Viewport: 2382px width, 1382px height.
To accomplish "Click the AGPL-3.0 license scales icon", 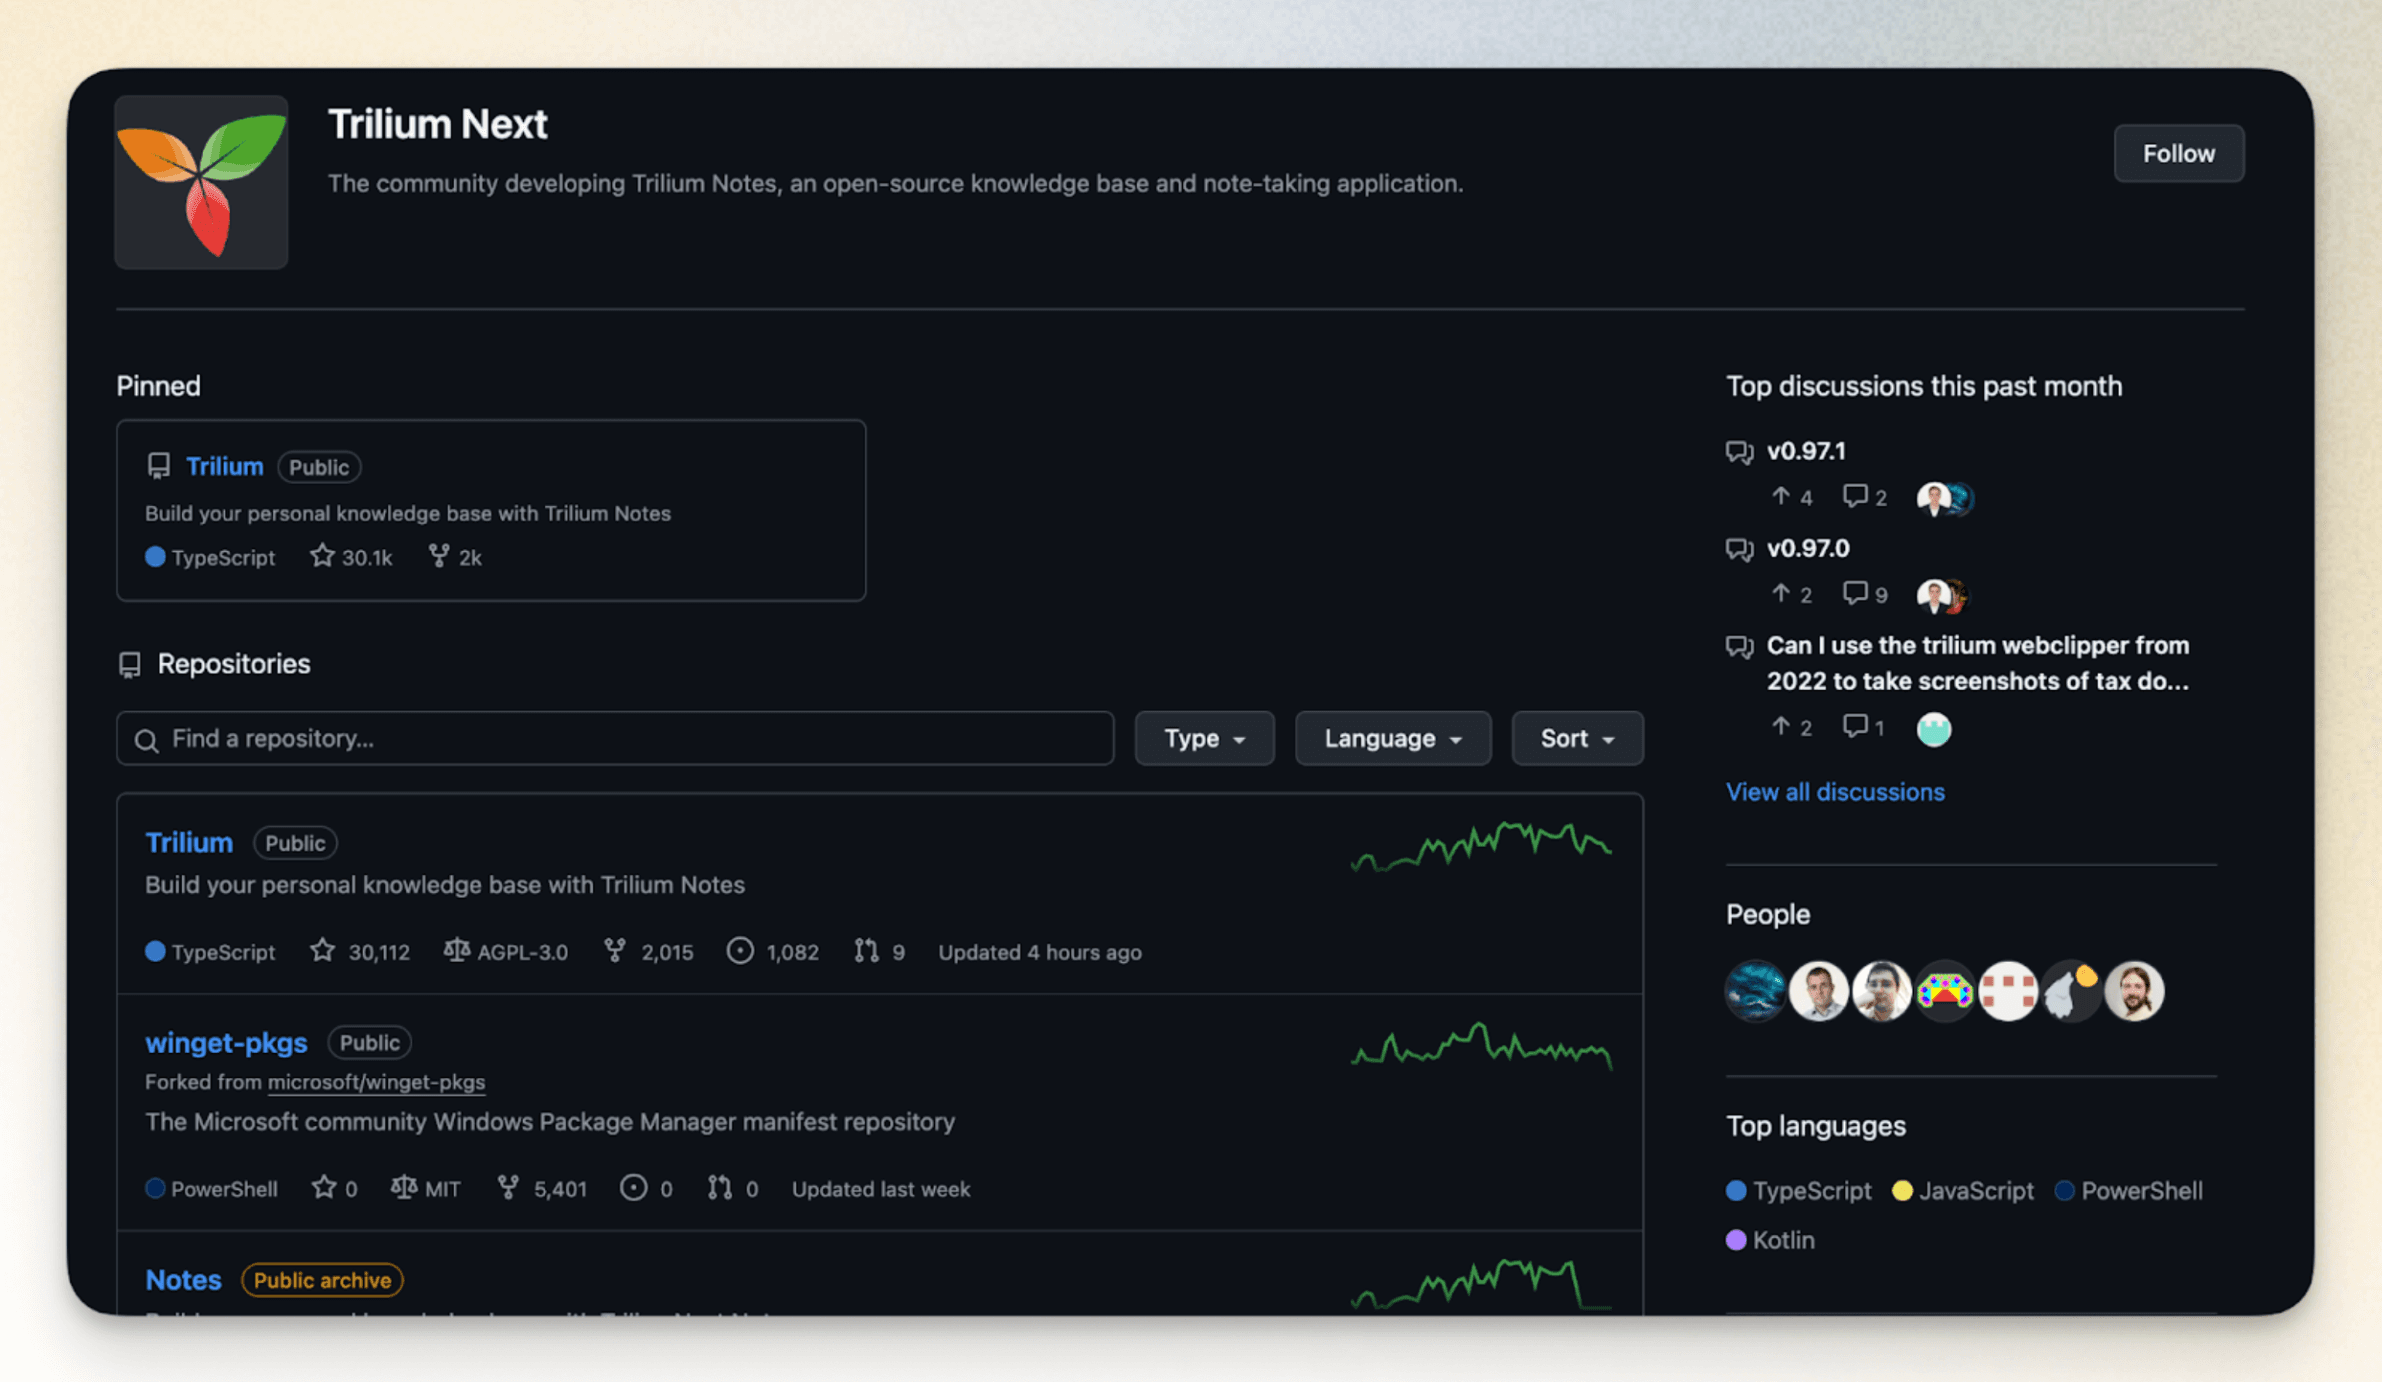I will (x=456, y=951).
